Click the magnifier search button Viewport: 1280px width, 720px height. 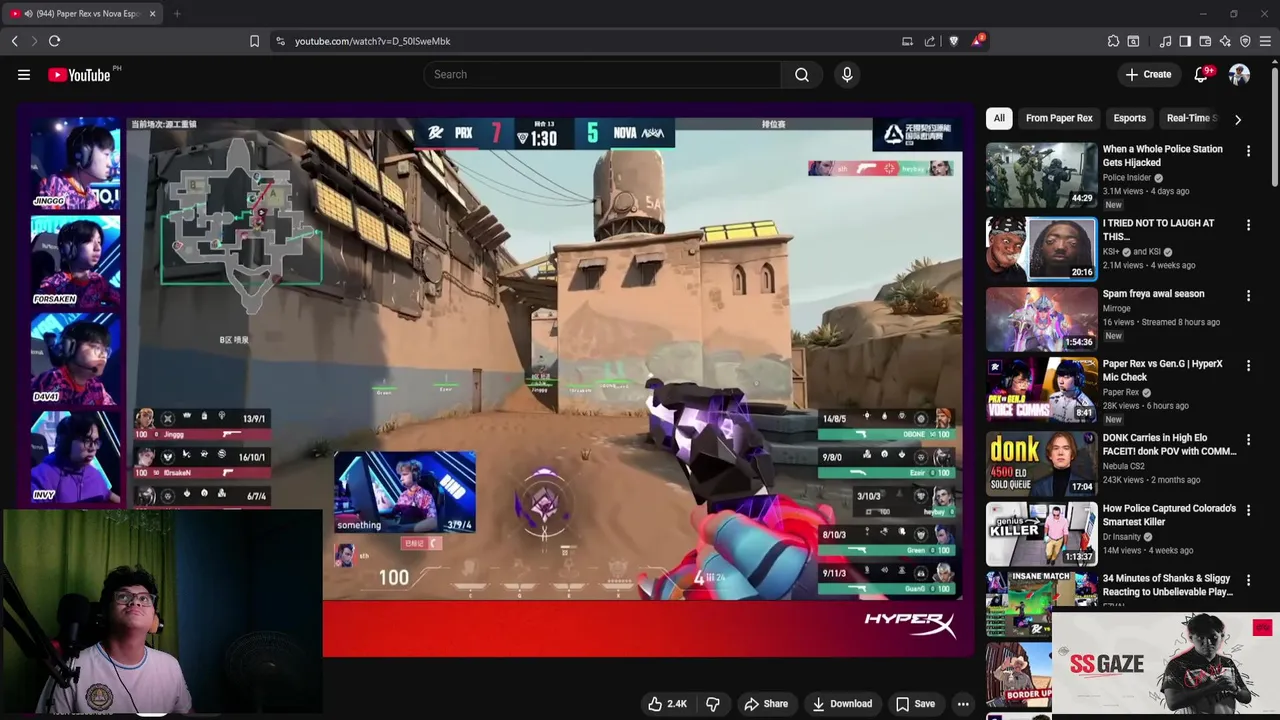pos(802,75)
